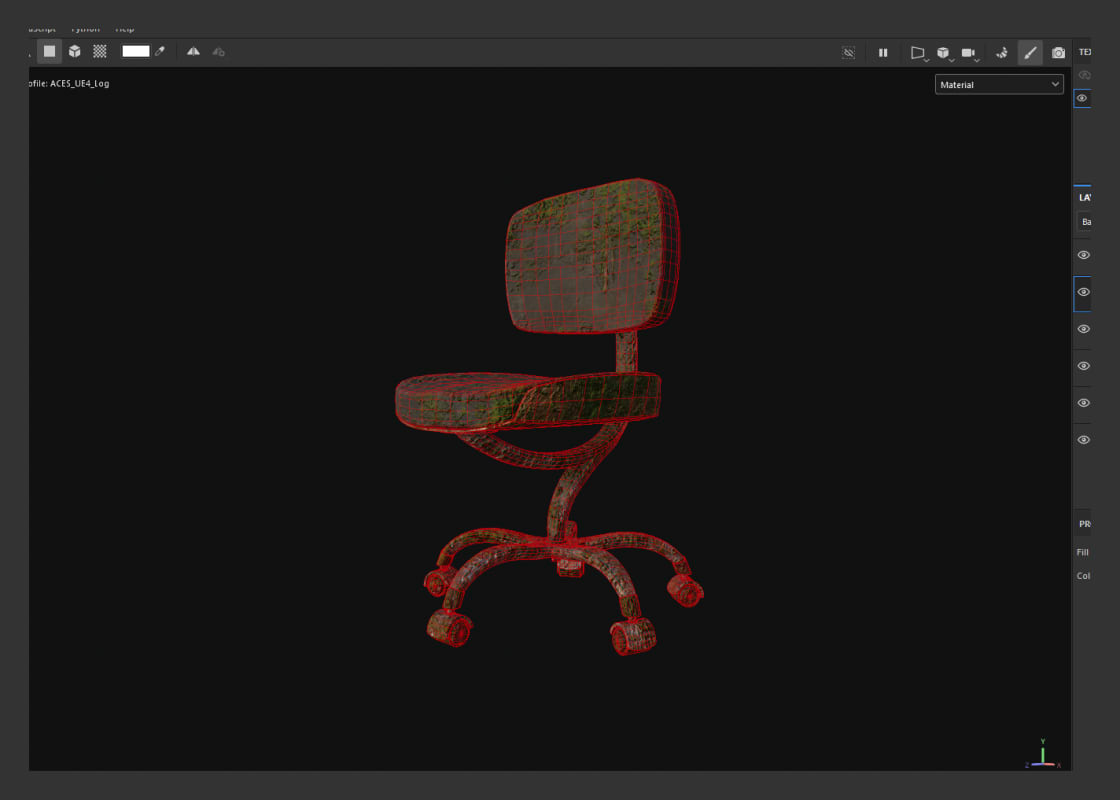Toggle visibility of the selected layer
This screenshot has width=1120, height=800.
pyautogui.click(x=1083, y=292)
